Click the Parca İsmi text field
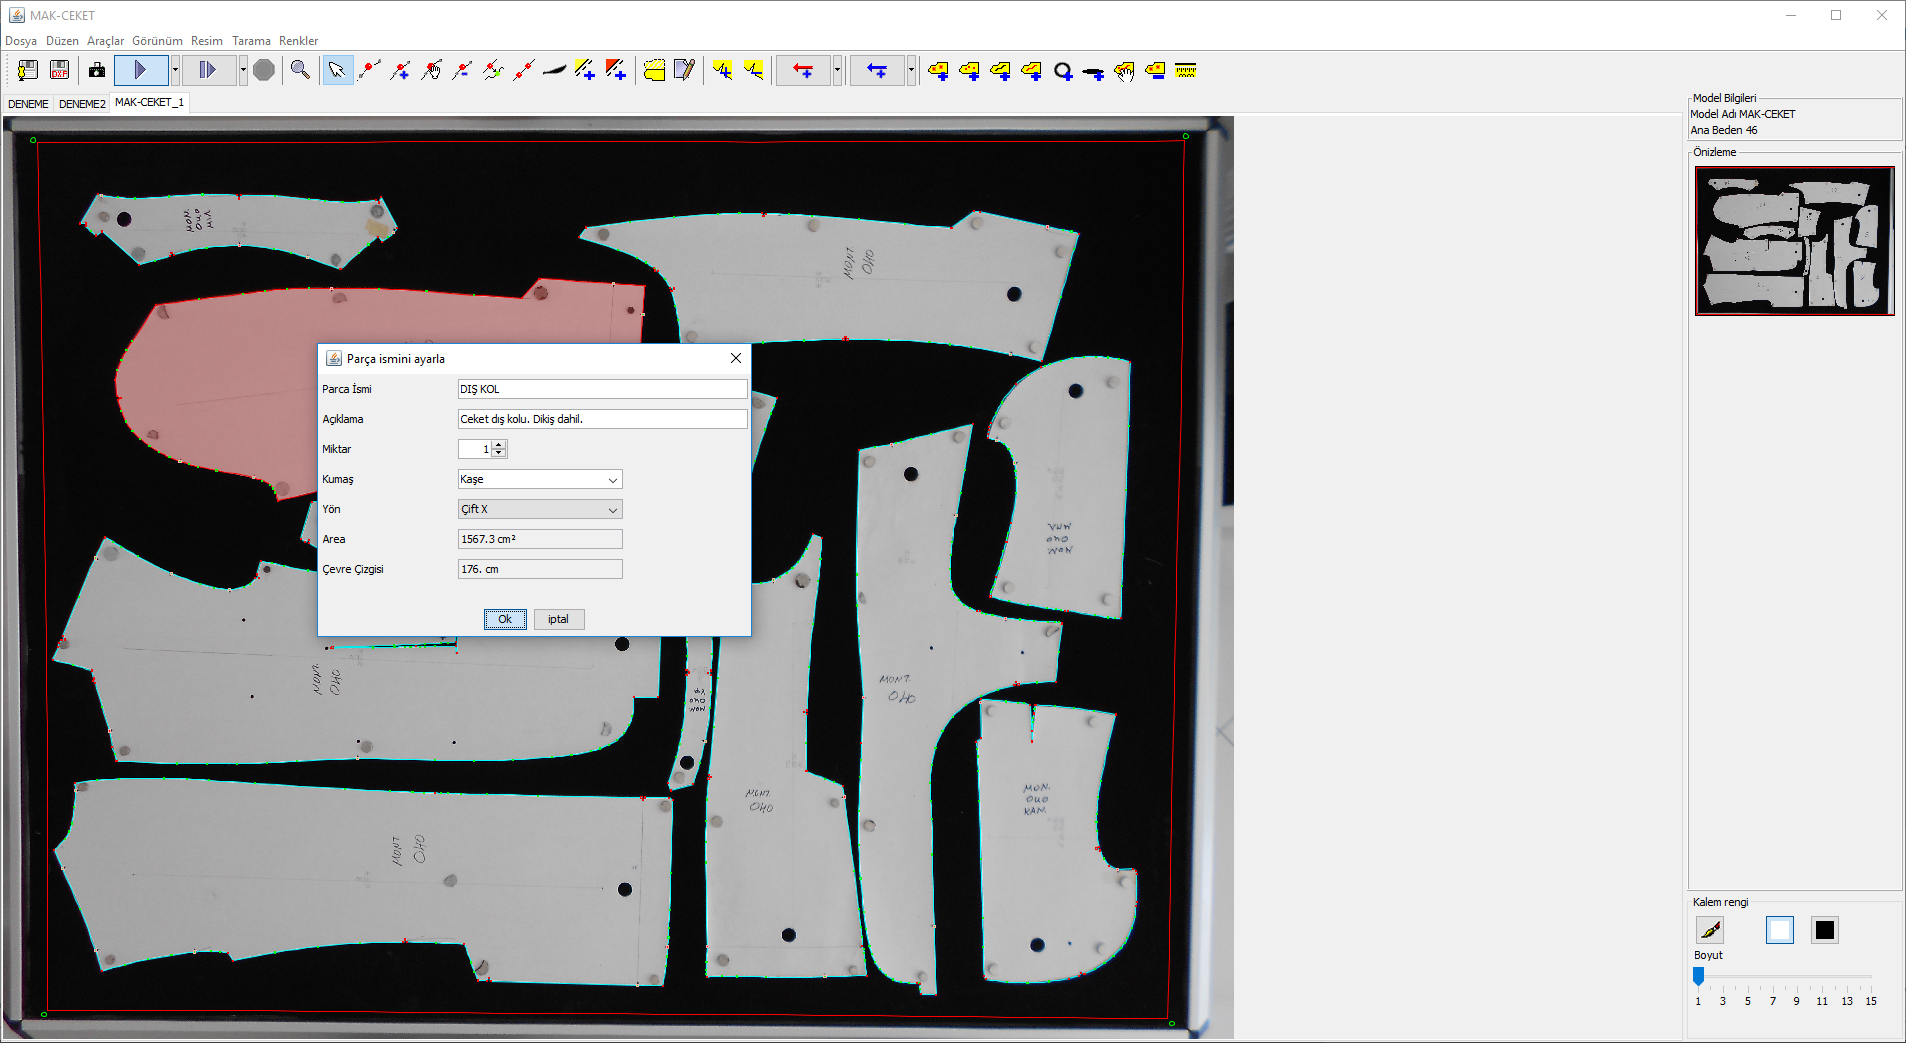The height and width of the screenshot is (1043, 1906). click(x=602, y=389)
